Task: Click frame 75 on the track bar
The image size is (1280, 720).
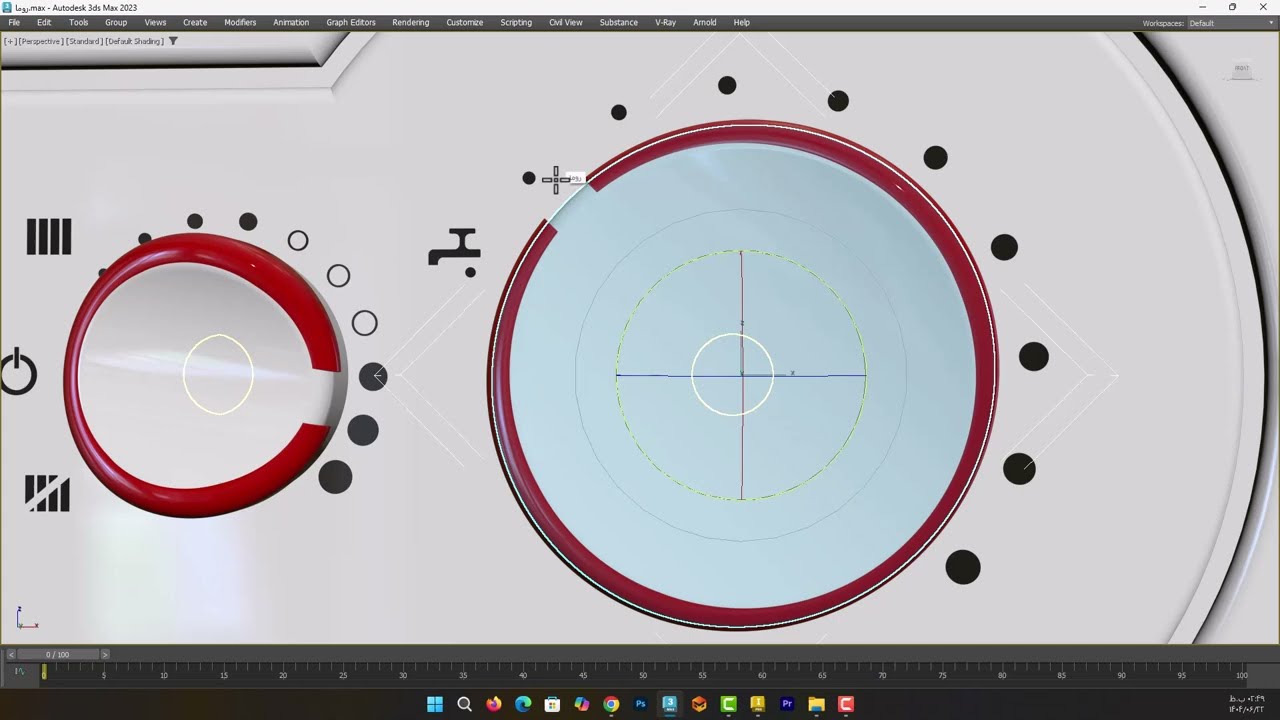Action: click(x=942, y=674)
